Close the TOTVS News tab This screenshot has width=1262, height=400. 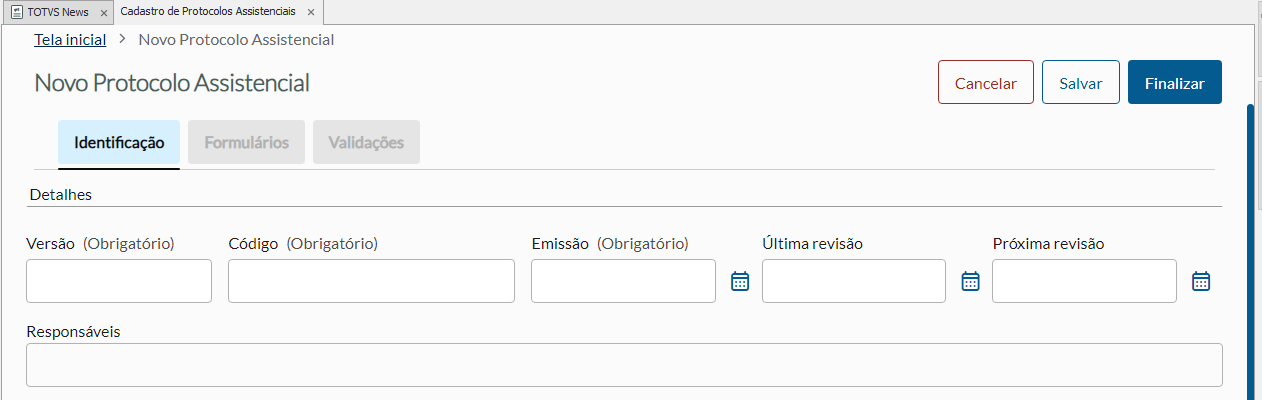[x=104, y=13]
